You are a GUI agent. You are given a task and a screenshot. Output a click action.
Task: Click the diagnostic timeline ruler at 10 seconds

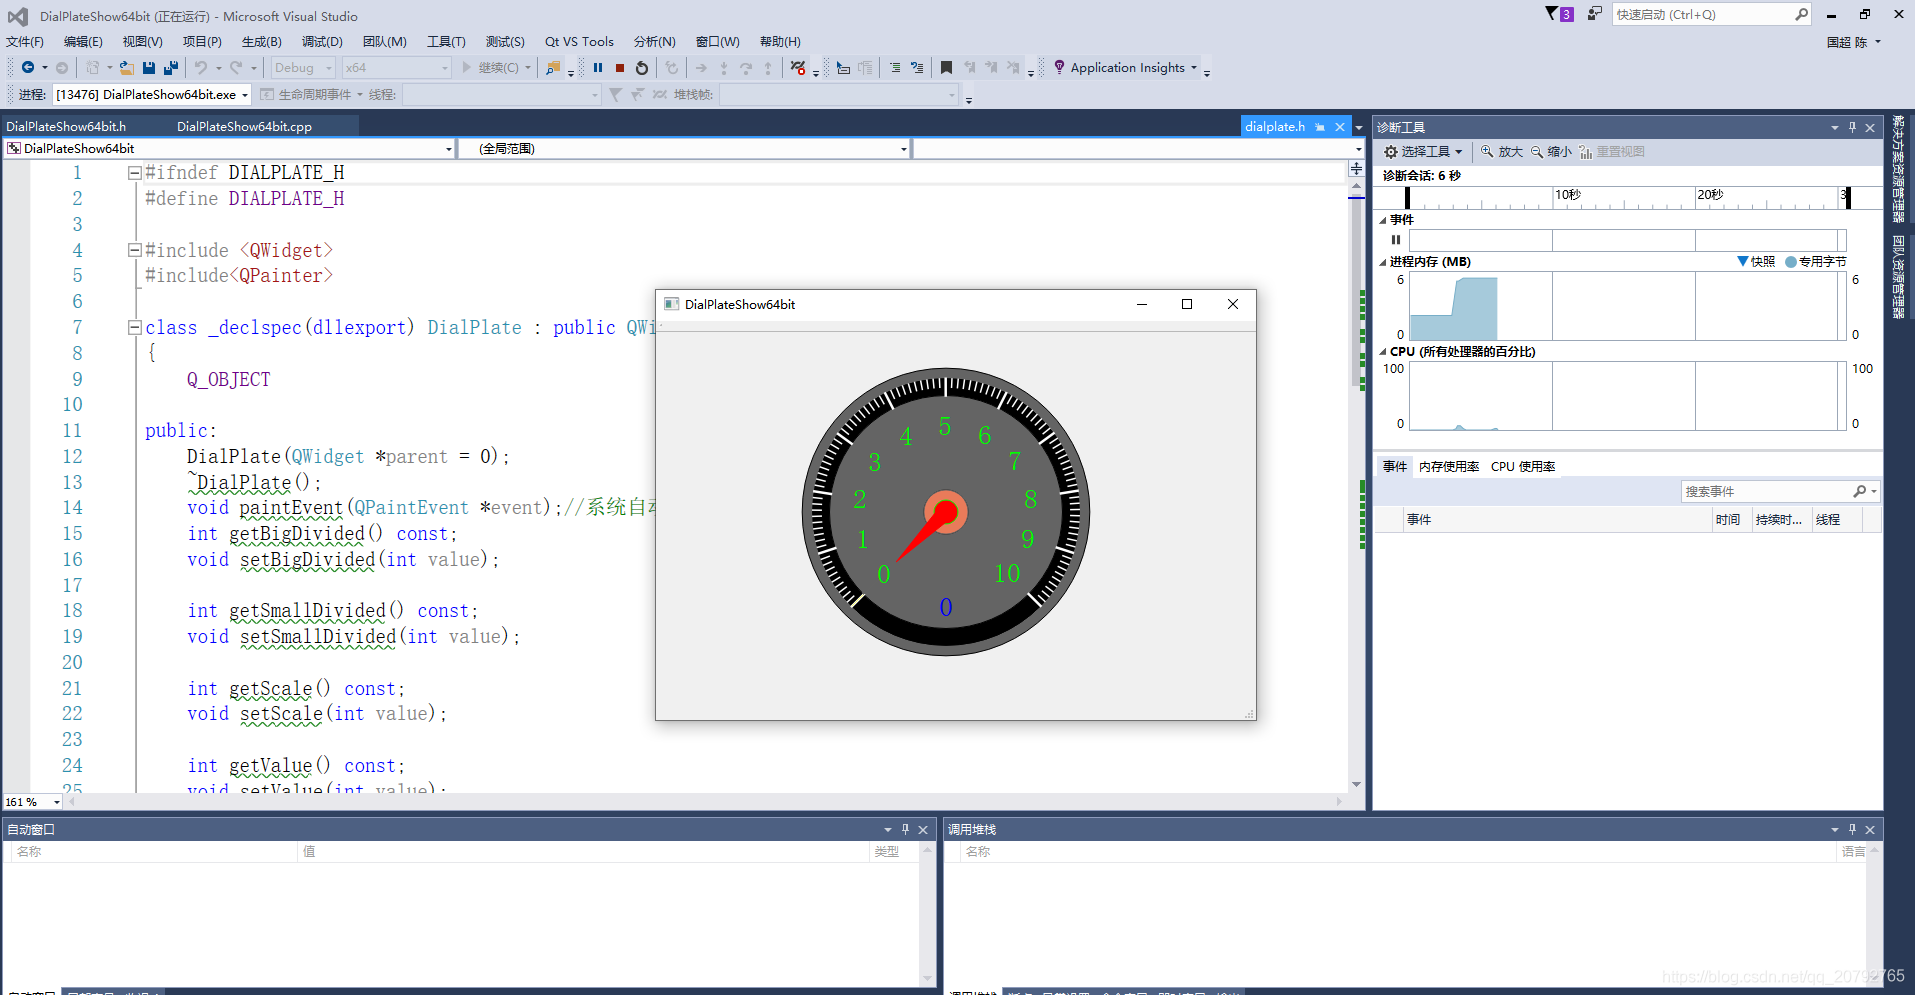tap(1567, 195)
